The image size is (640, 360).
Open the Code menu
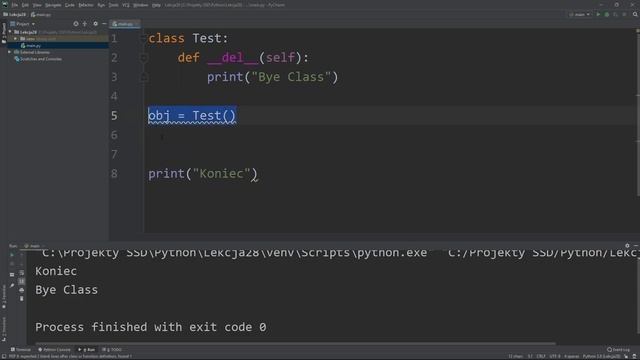click(70, 5)
